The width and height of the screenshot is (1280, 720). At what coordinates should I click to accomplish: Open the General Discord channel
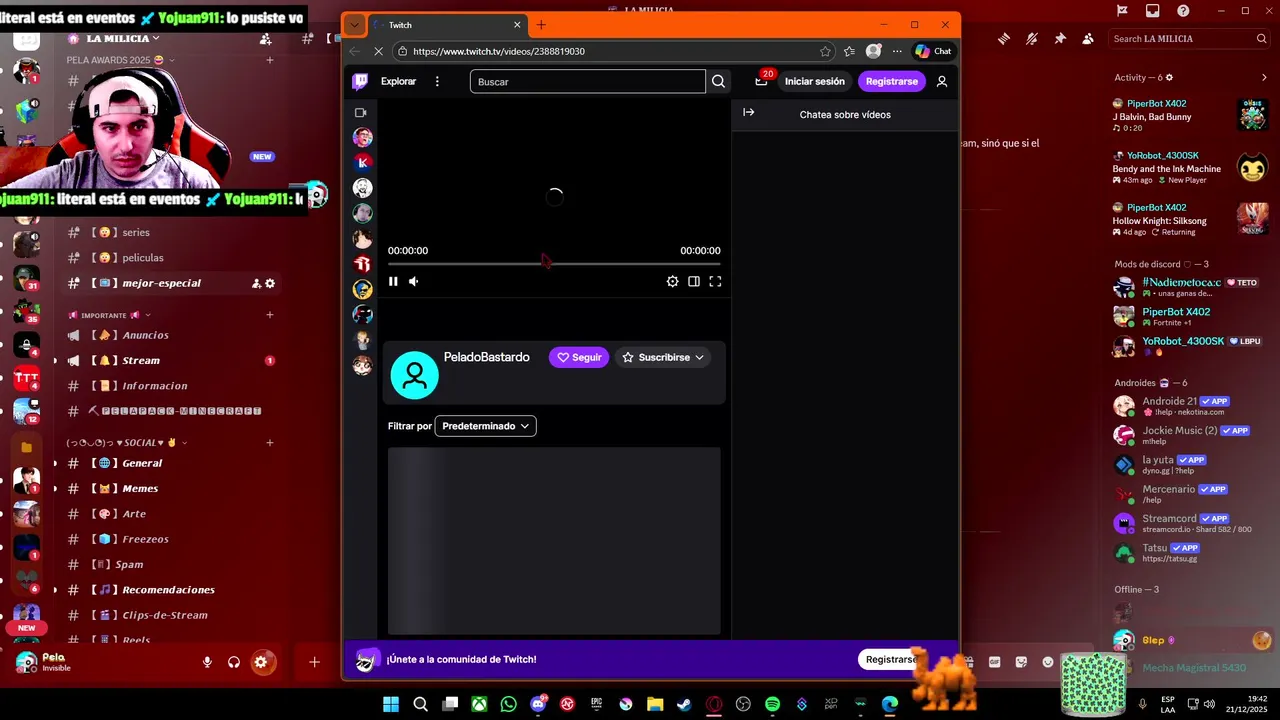click(x=166, y=463)
